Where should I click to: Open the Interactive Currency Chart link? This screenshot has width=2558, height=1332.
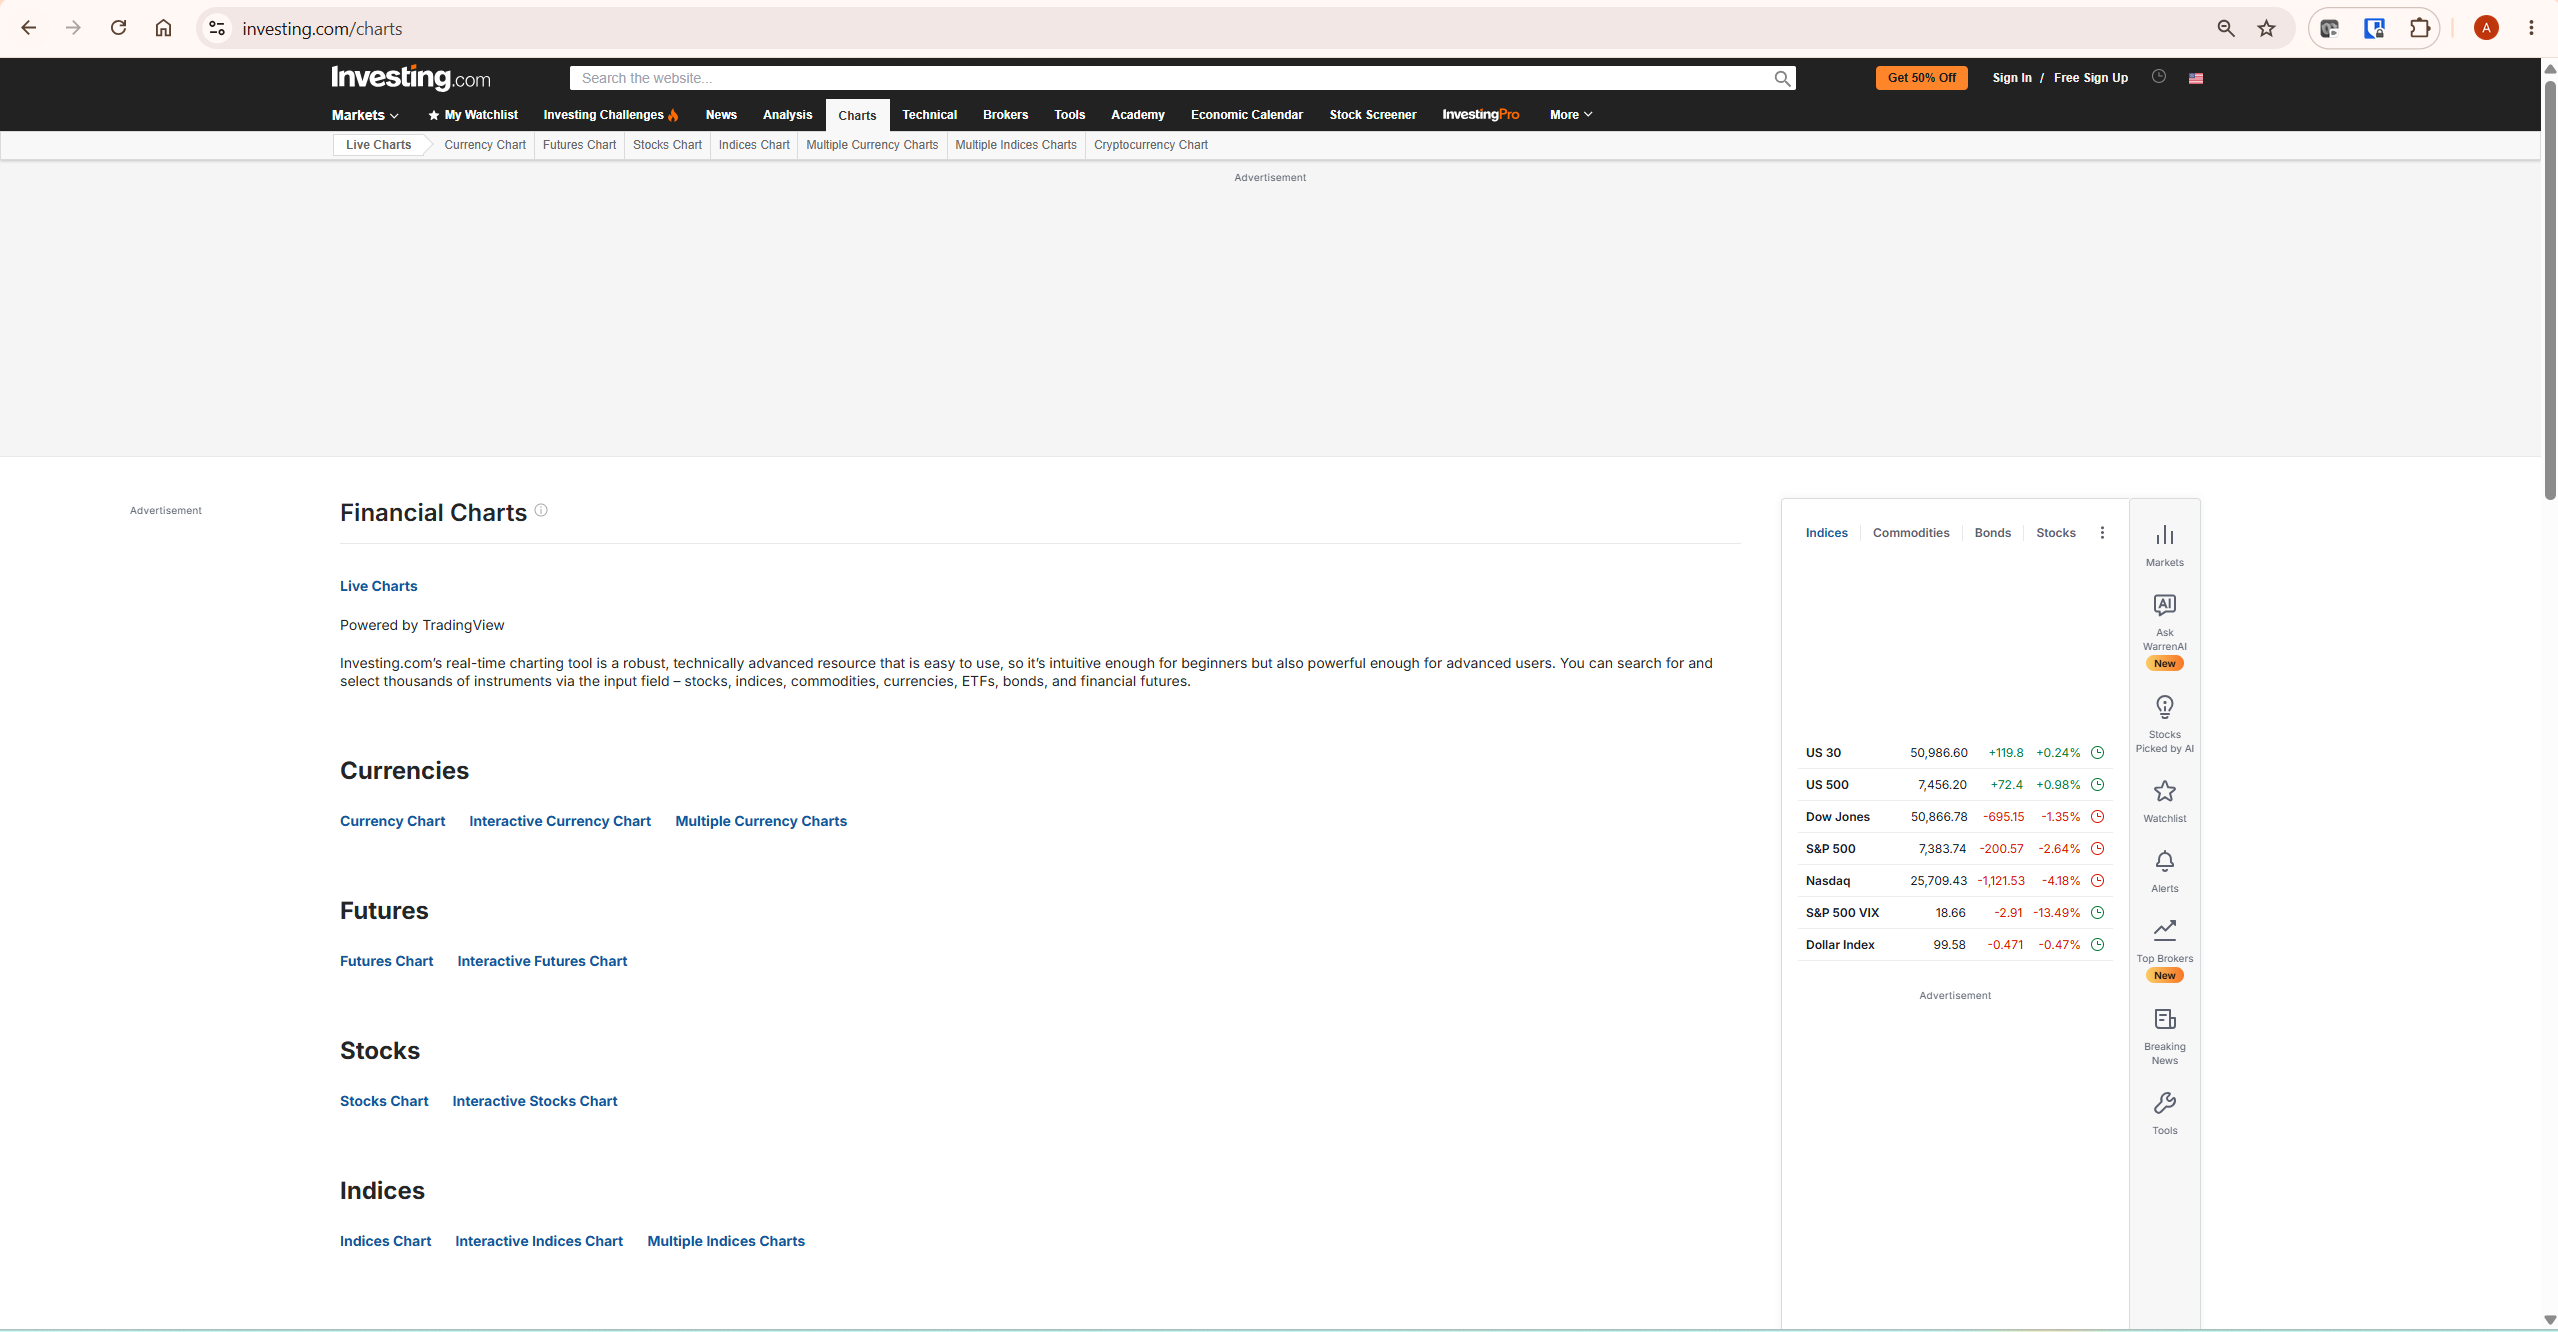coord(560,821)
